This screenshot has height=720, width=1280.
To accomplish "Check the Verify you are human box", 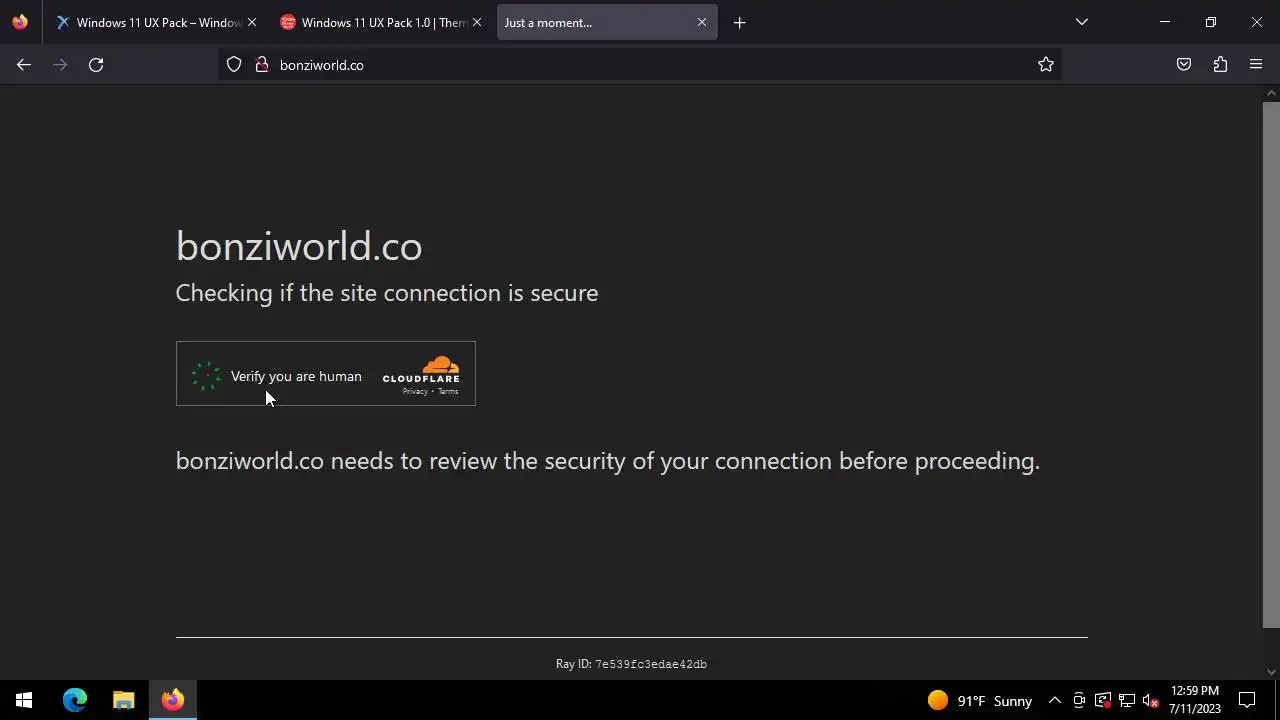I will tap(206, 376).
